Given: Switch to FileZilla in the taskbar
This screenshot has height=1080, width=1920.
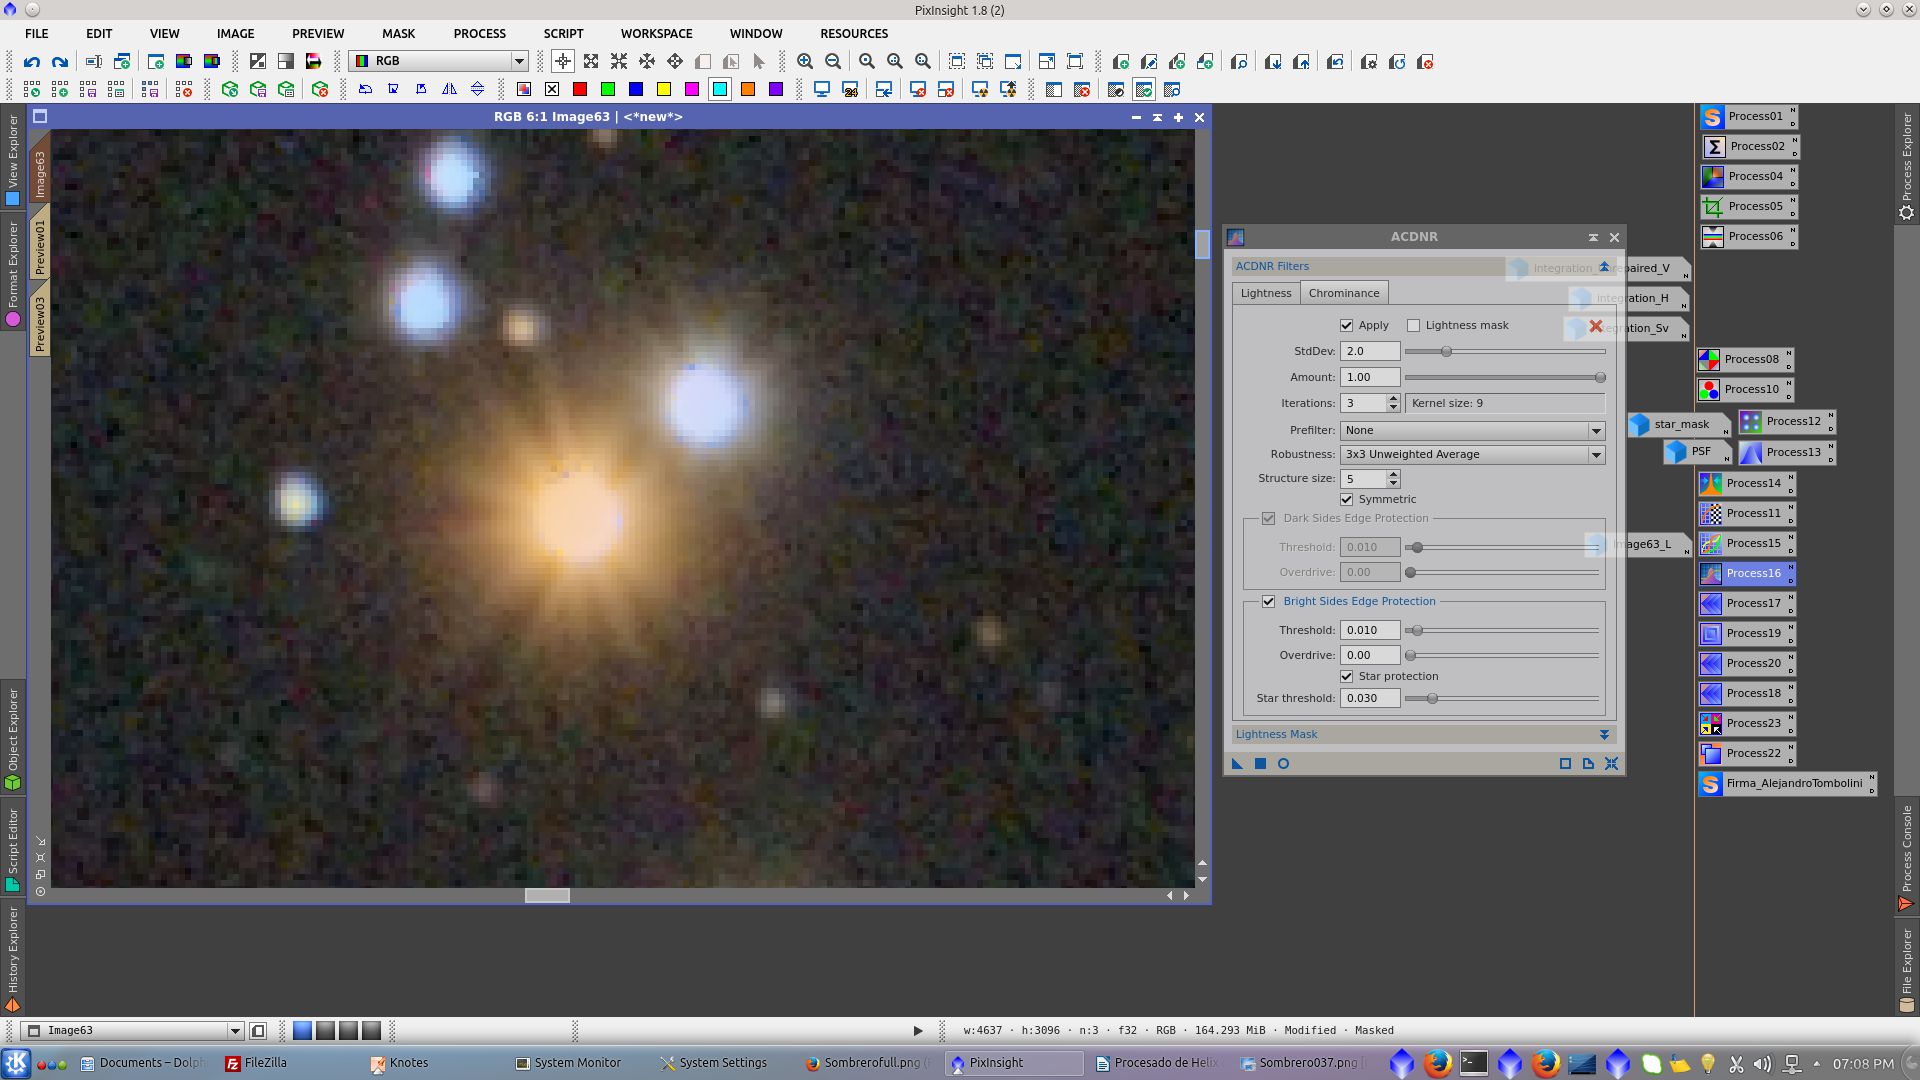Looking at the screenshot, I should coord(256,1063).
